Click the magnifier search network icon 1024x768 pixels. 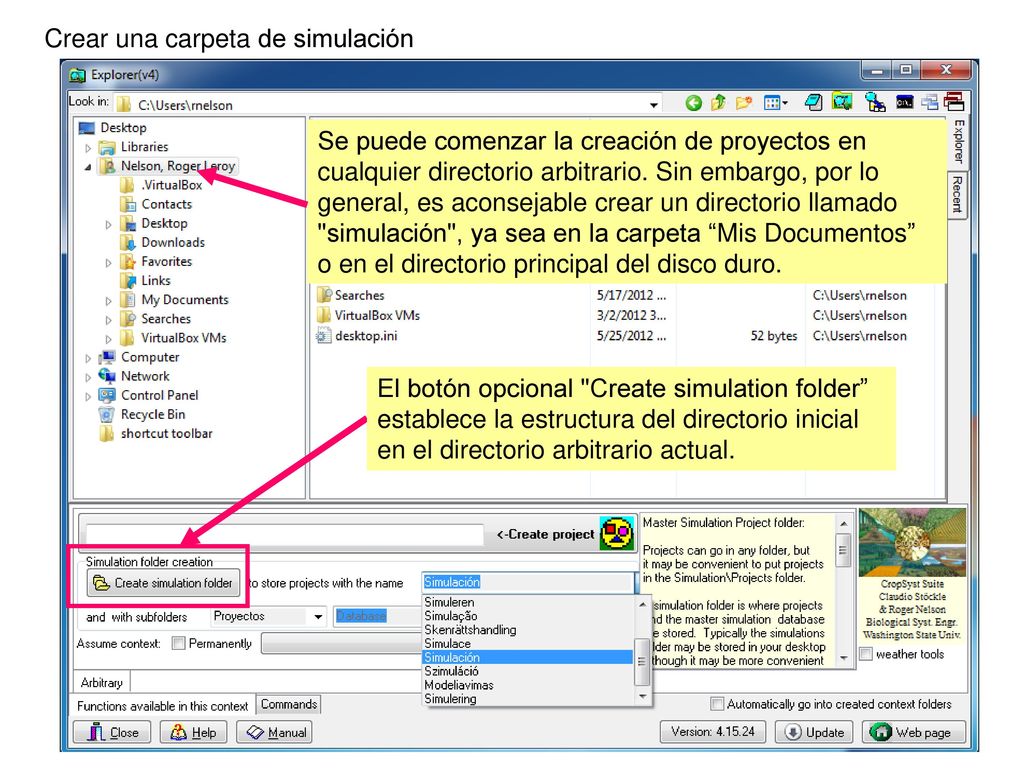tap(874, 102)
